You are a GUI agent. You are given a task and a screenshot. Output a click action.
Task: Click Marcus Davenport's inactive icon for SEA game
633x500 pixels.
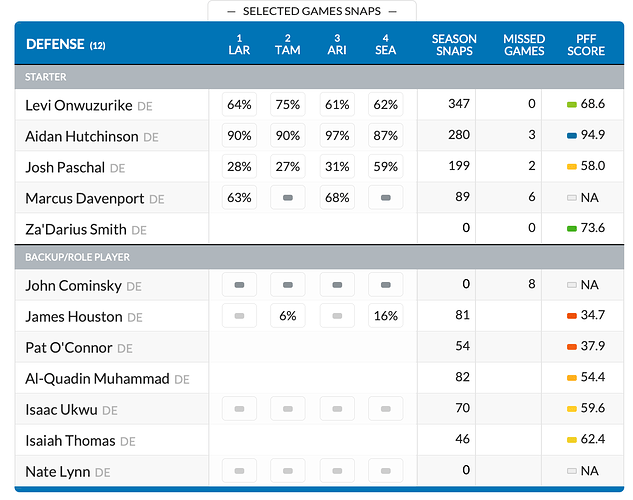(384, 198)
